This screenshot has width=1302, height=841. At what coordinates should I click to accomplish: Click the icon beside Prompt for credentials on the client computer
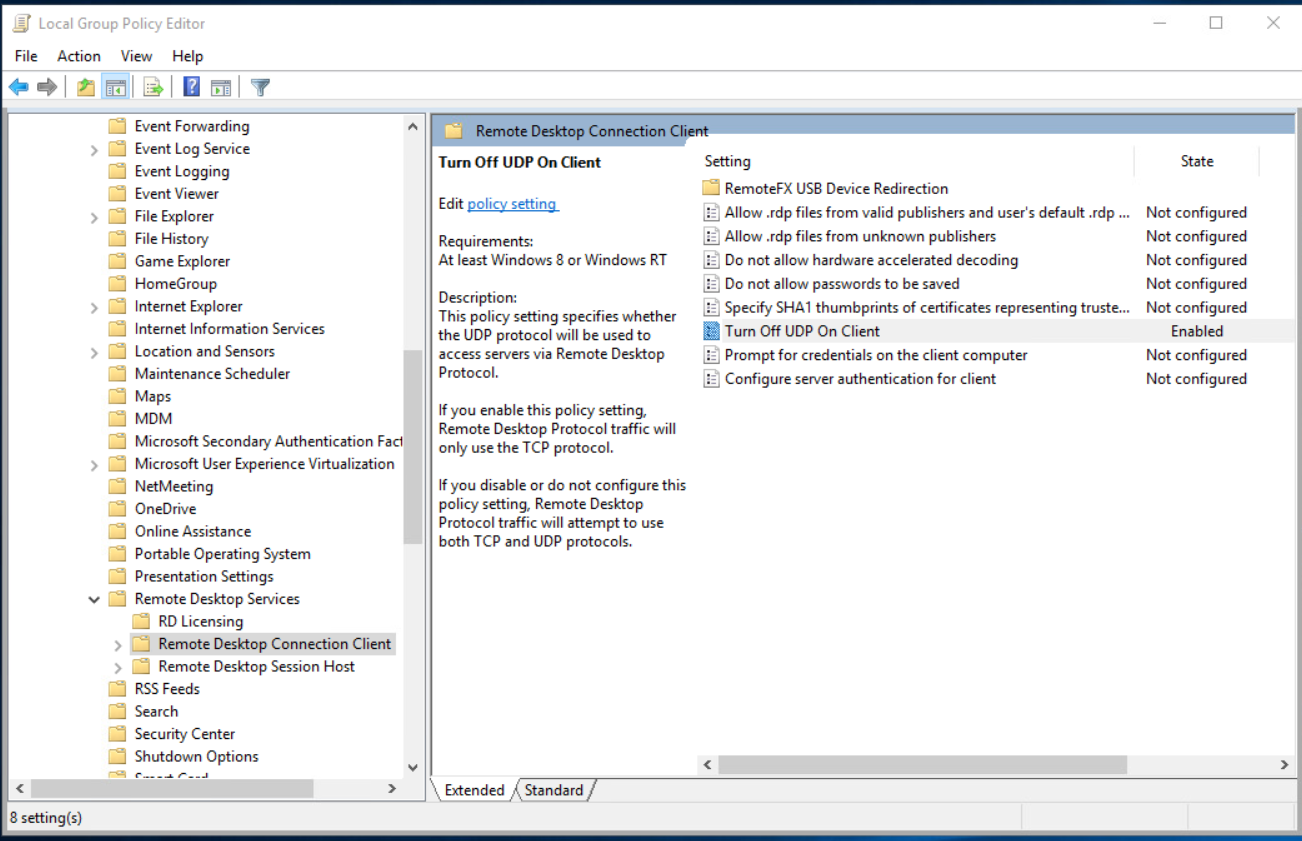click(x=711, y=355)
